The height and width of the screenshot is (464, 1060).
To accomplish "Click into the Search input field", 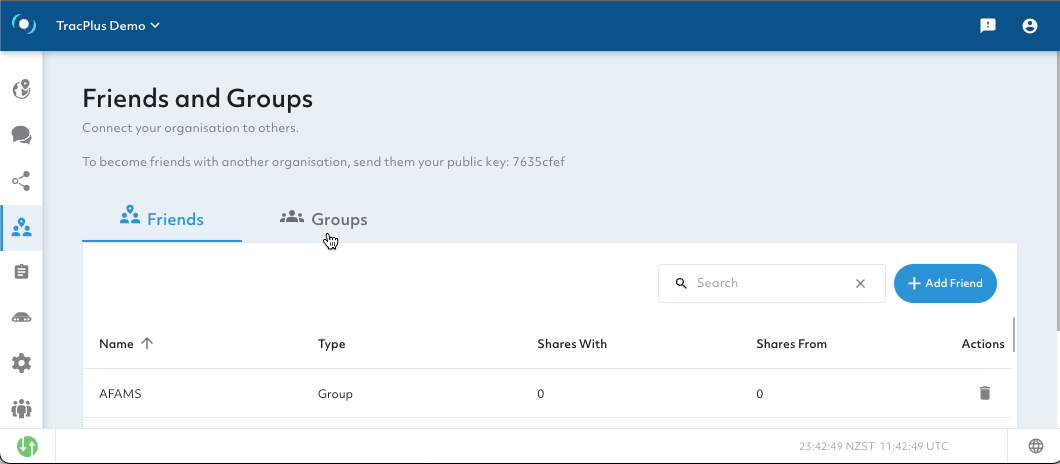I will coord(765,283).
